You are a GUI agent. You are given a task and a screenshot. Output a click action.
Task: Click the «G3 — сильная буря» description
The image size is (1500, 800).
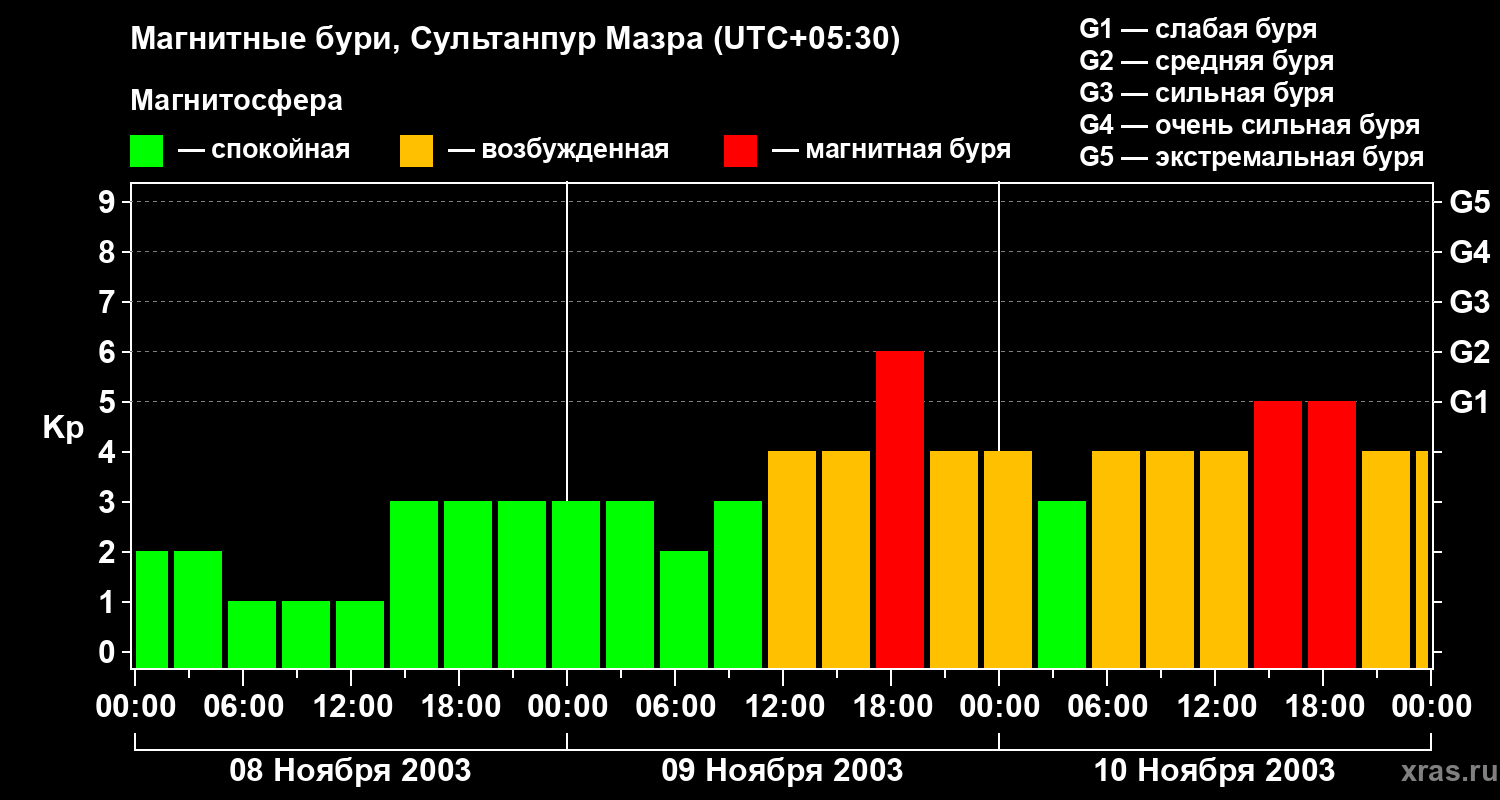(1206, 93)
